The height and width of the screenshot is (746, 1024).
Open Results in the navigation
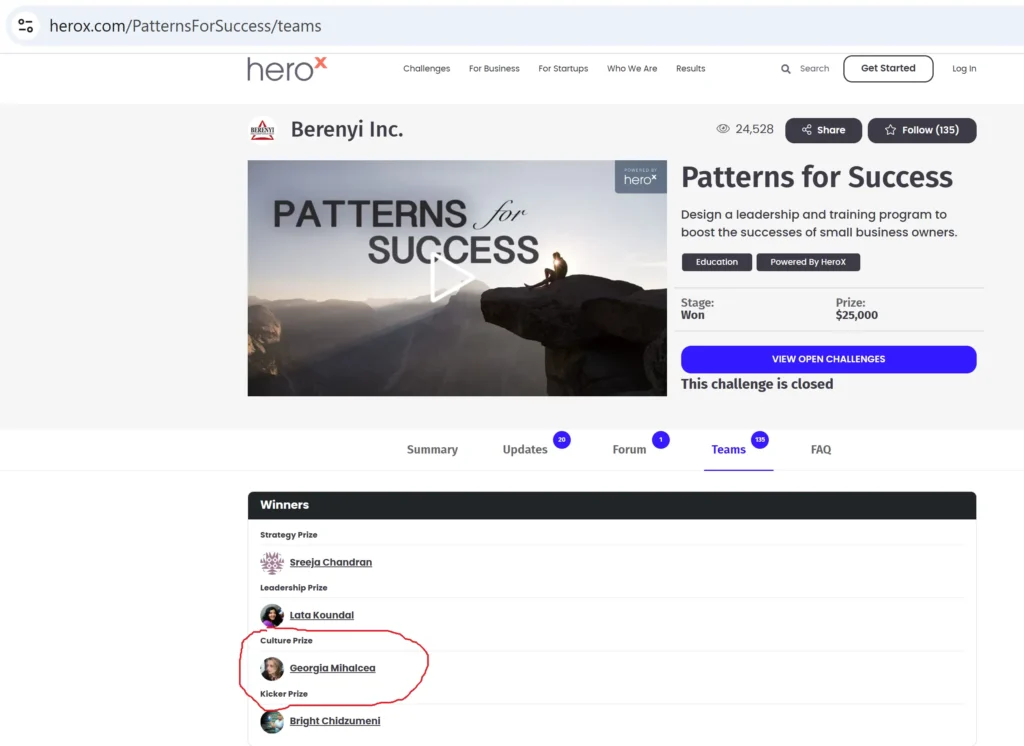click(690, 69)
